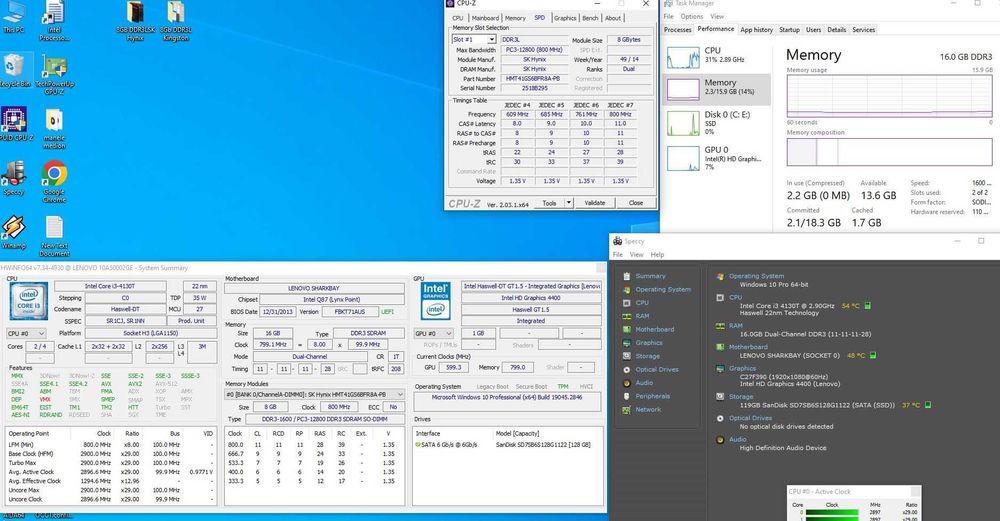1000x521 pixels.
Task: Open Task Manager Options menu
Action: coord(691,17)
